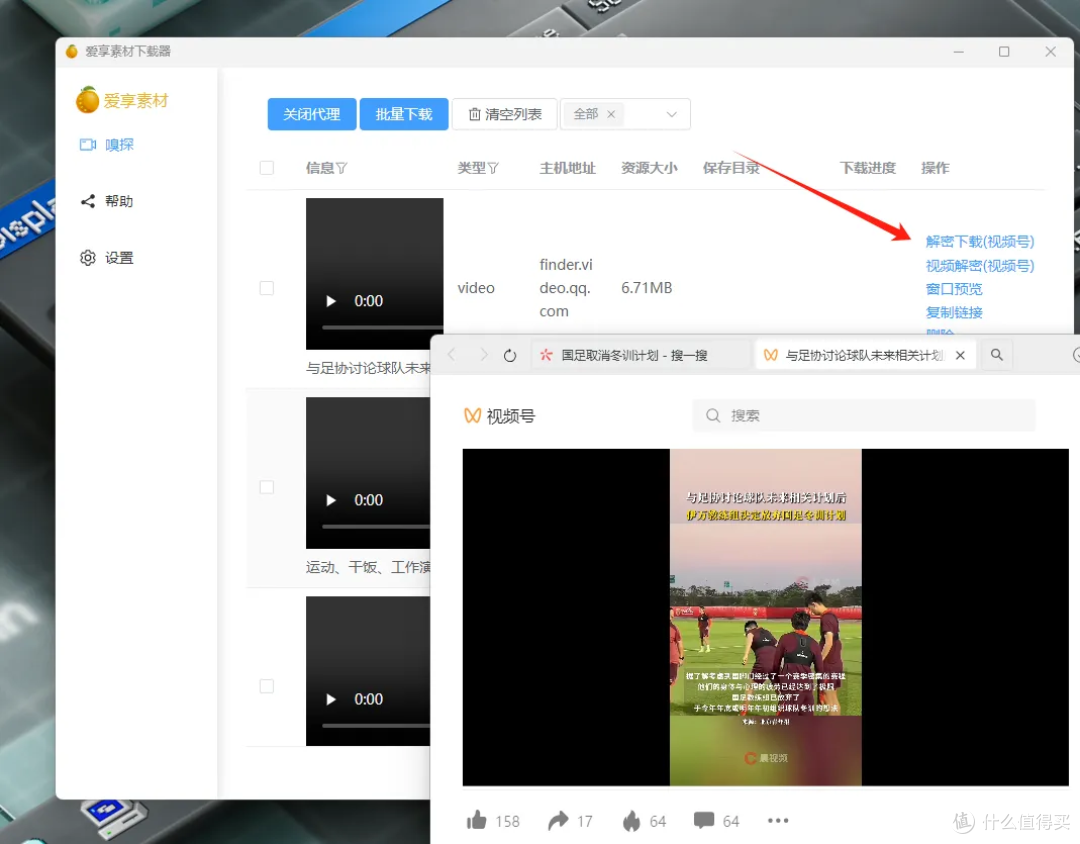Reload the browser page
This screenshot has height=844, width=1080.
(510, 356)
